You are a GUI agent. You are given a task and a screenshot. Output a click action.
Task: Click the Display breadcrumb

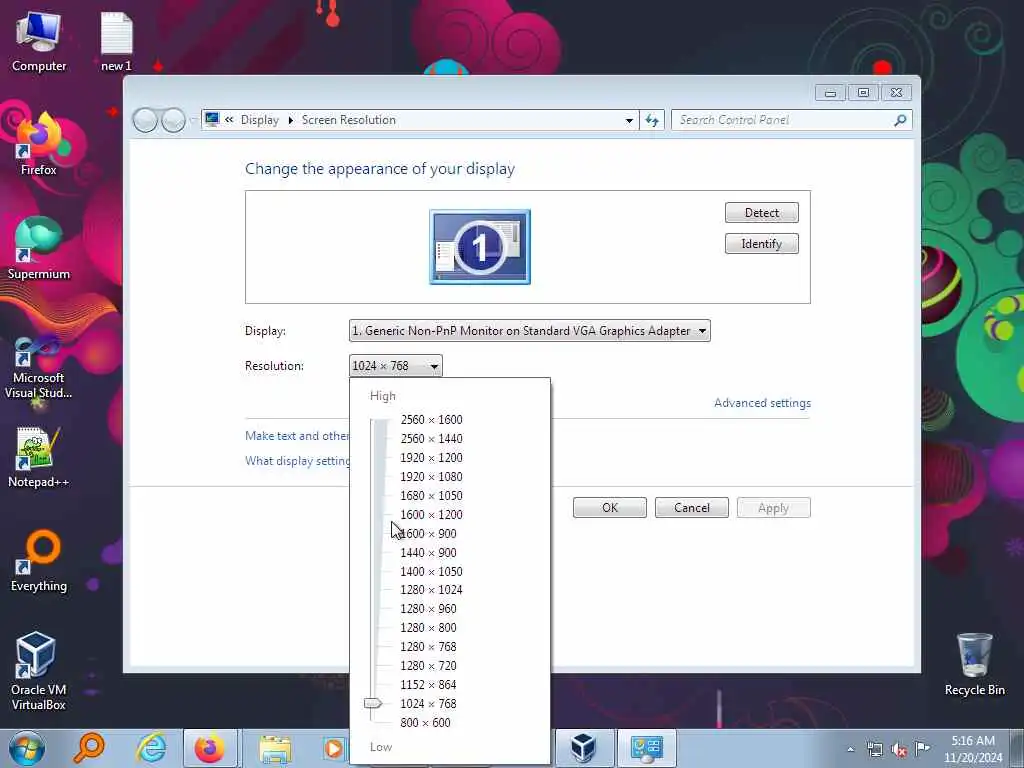(x=259, y=120)
